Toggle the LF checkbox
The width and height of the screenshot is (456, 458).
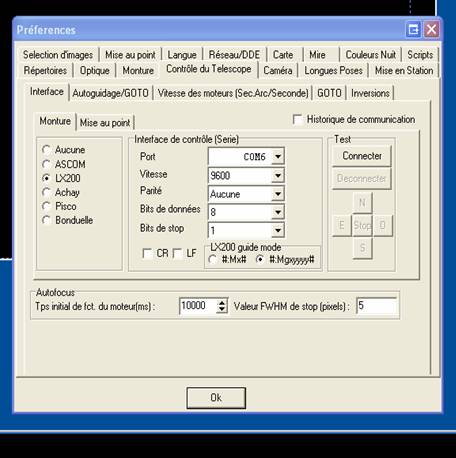[x=178, y=253]
